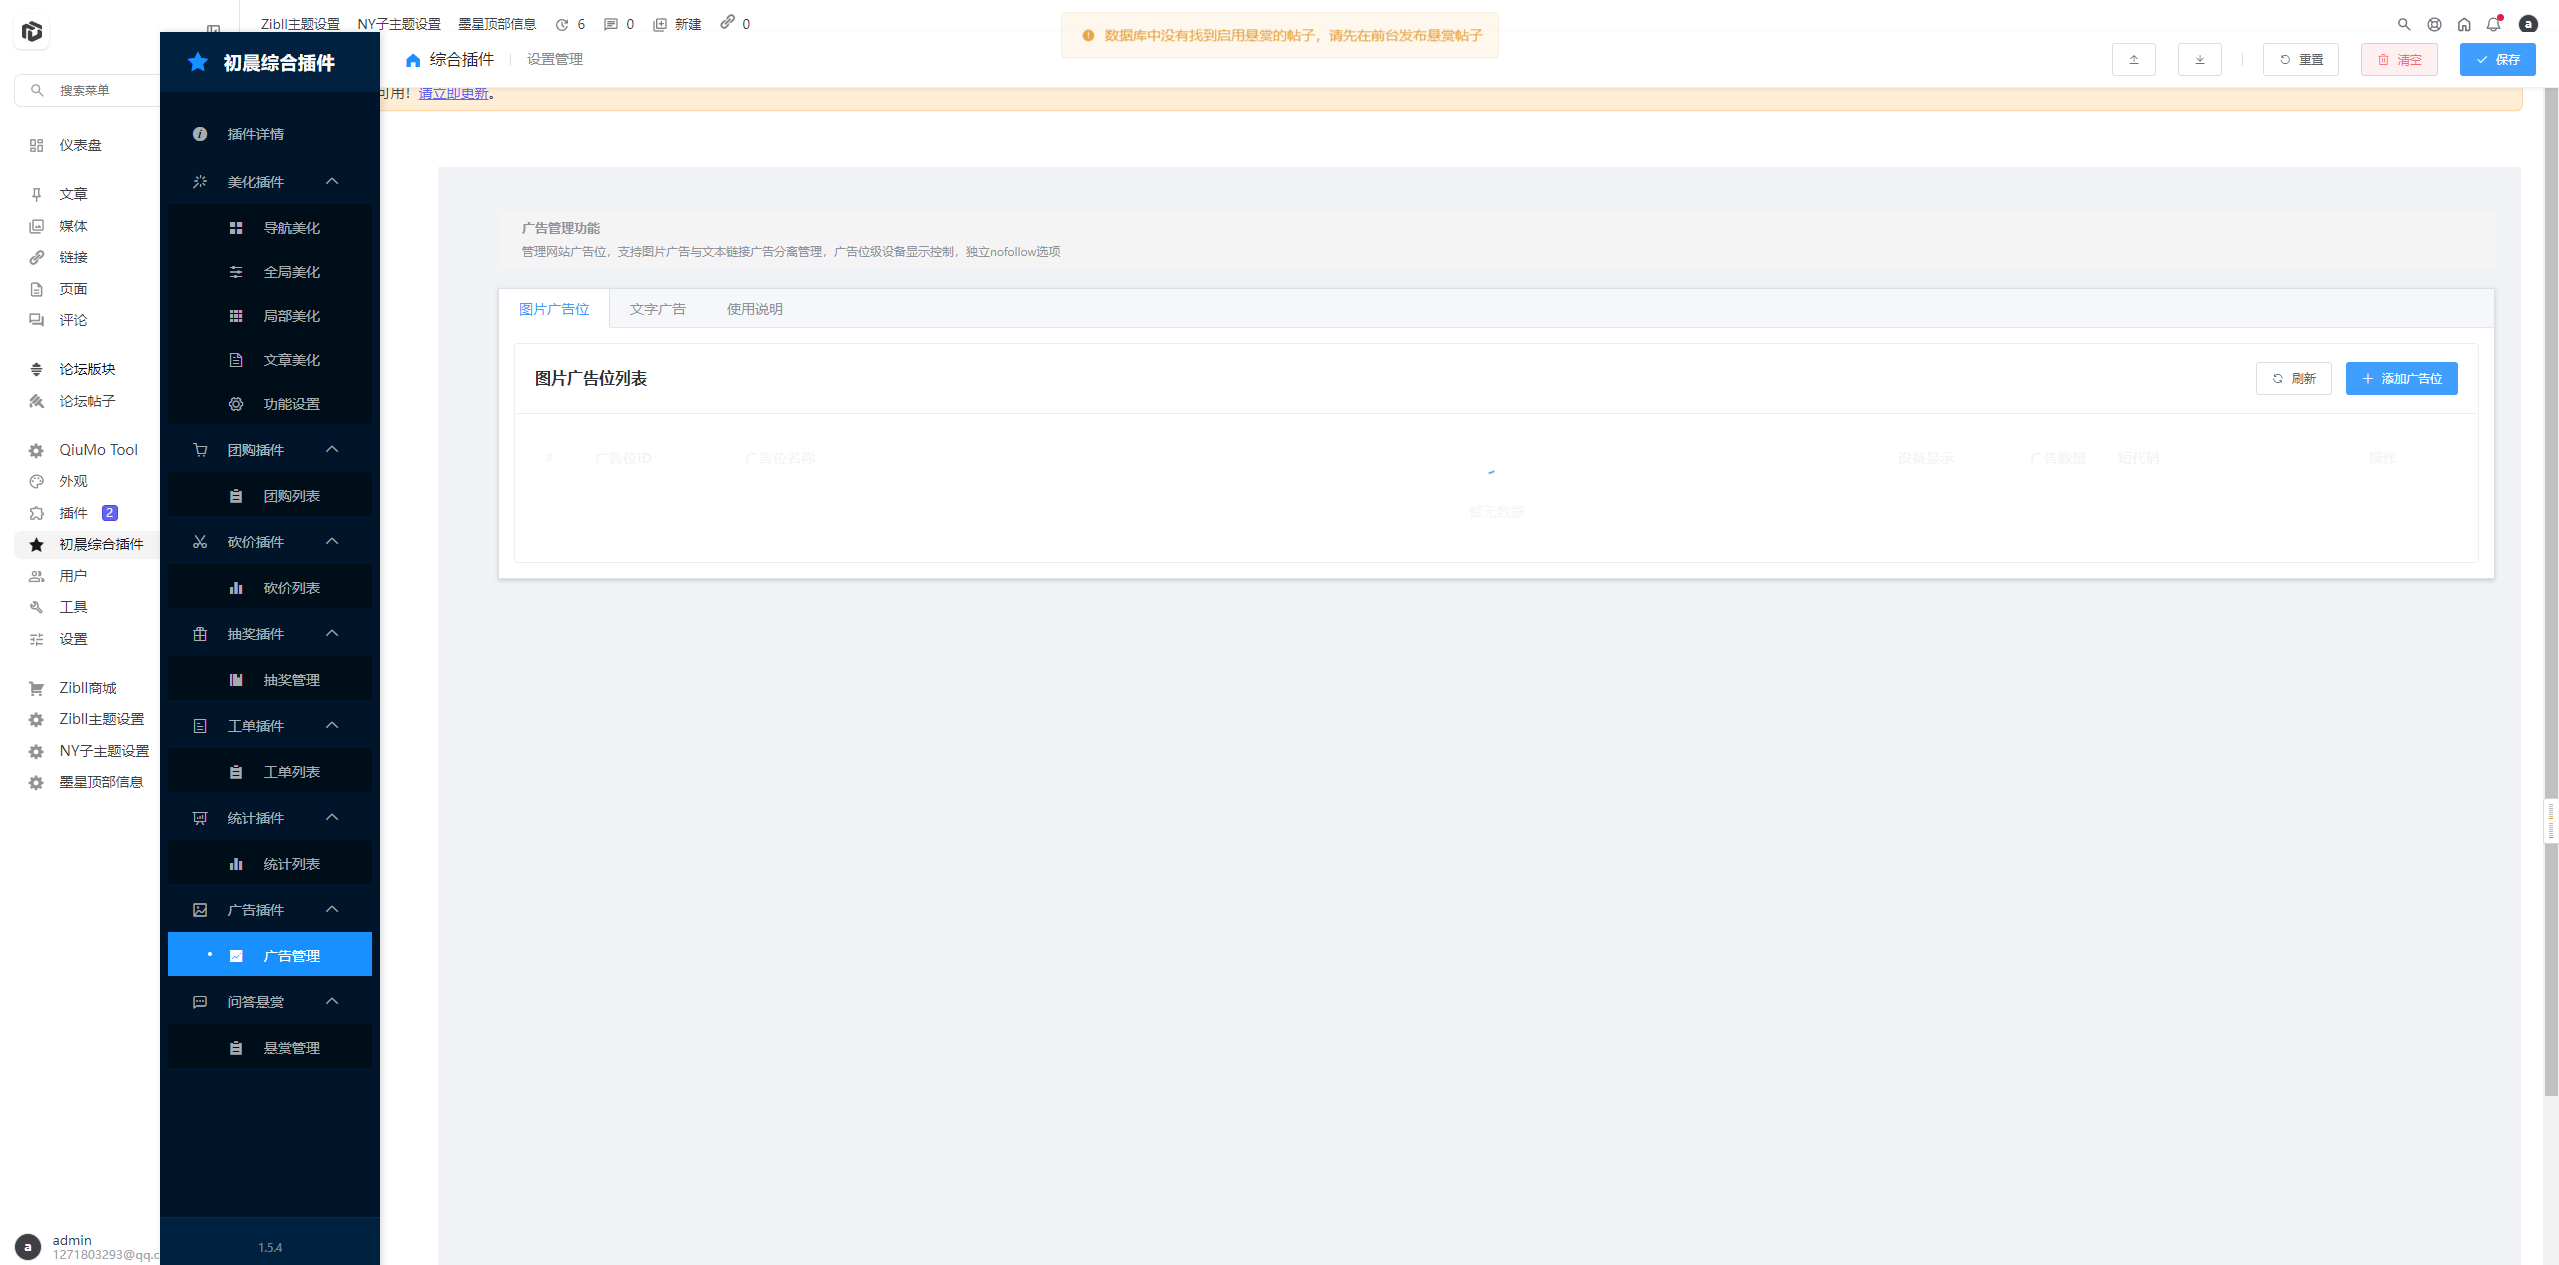Click the upload icon button in the top toolbar
Viewport: 2559px width, 1265px height.
click(2133, 60)
